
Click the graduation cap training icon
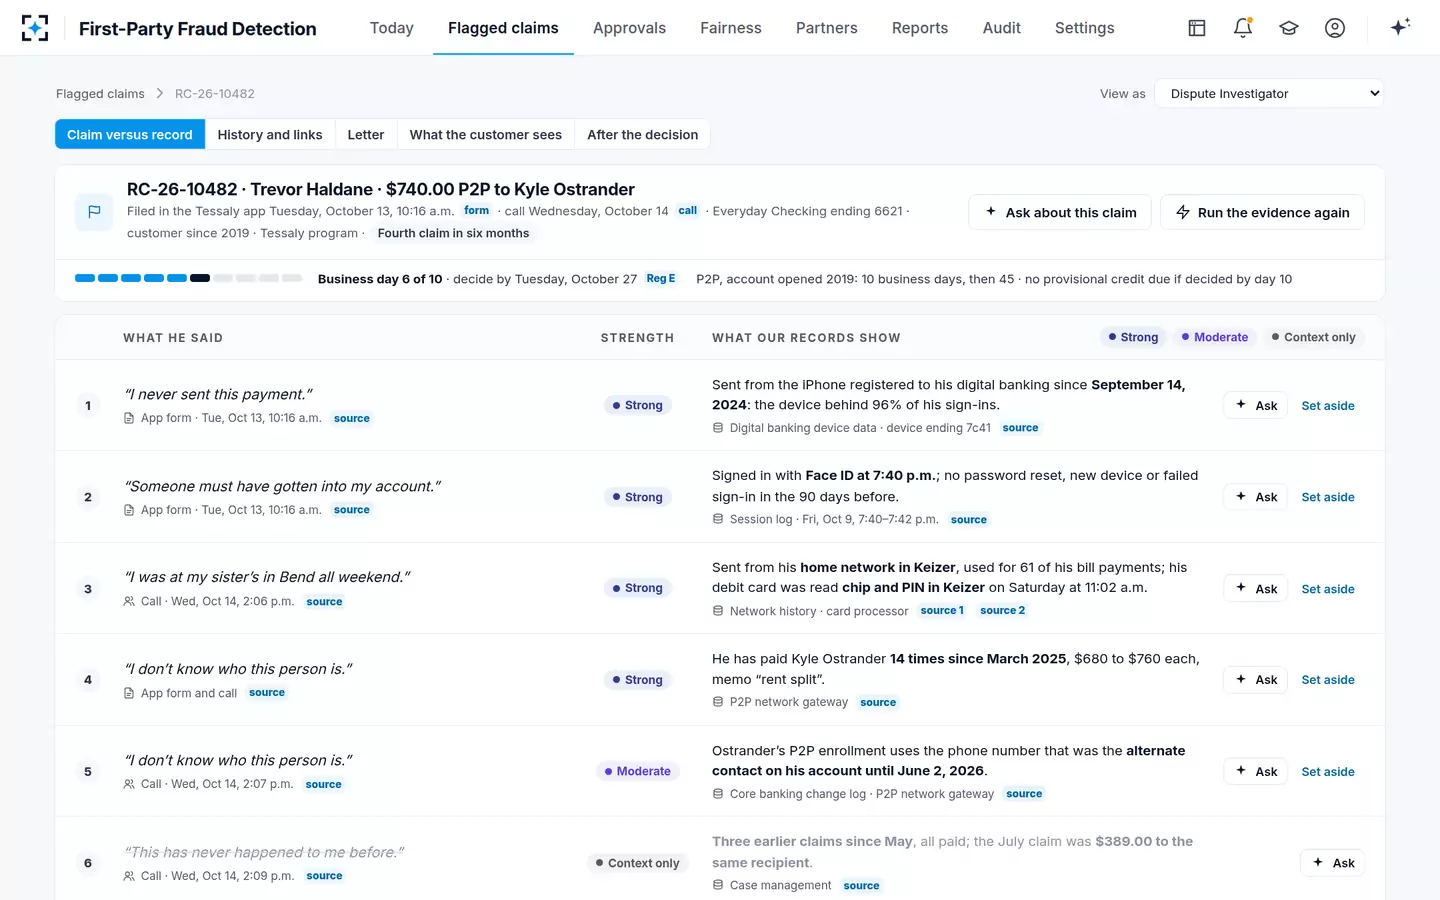coord(1289,28)
